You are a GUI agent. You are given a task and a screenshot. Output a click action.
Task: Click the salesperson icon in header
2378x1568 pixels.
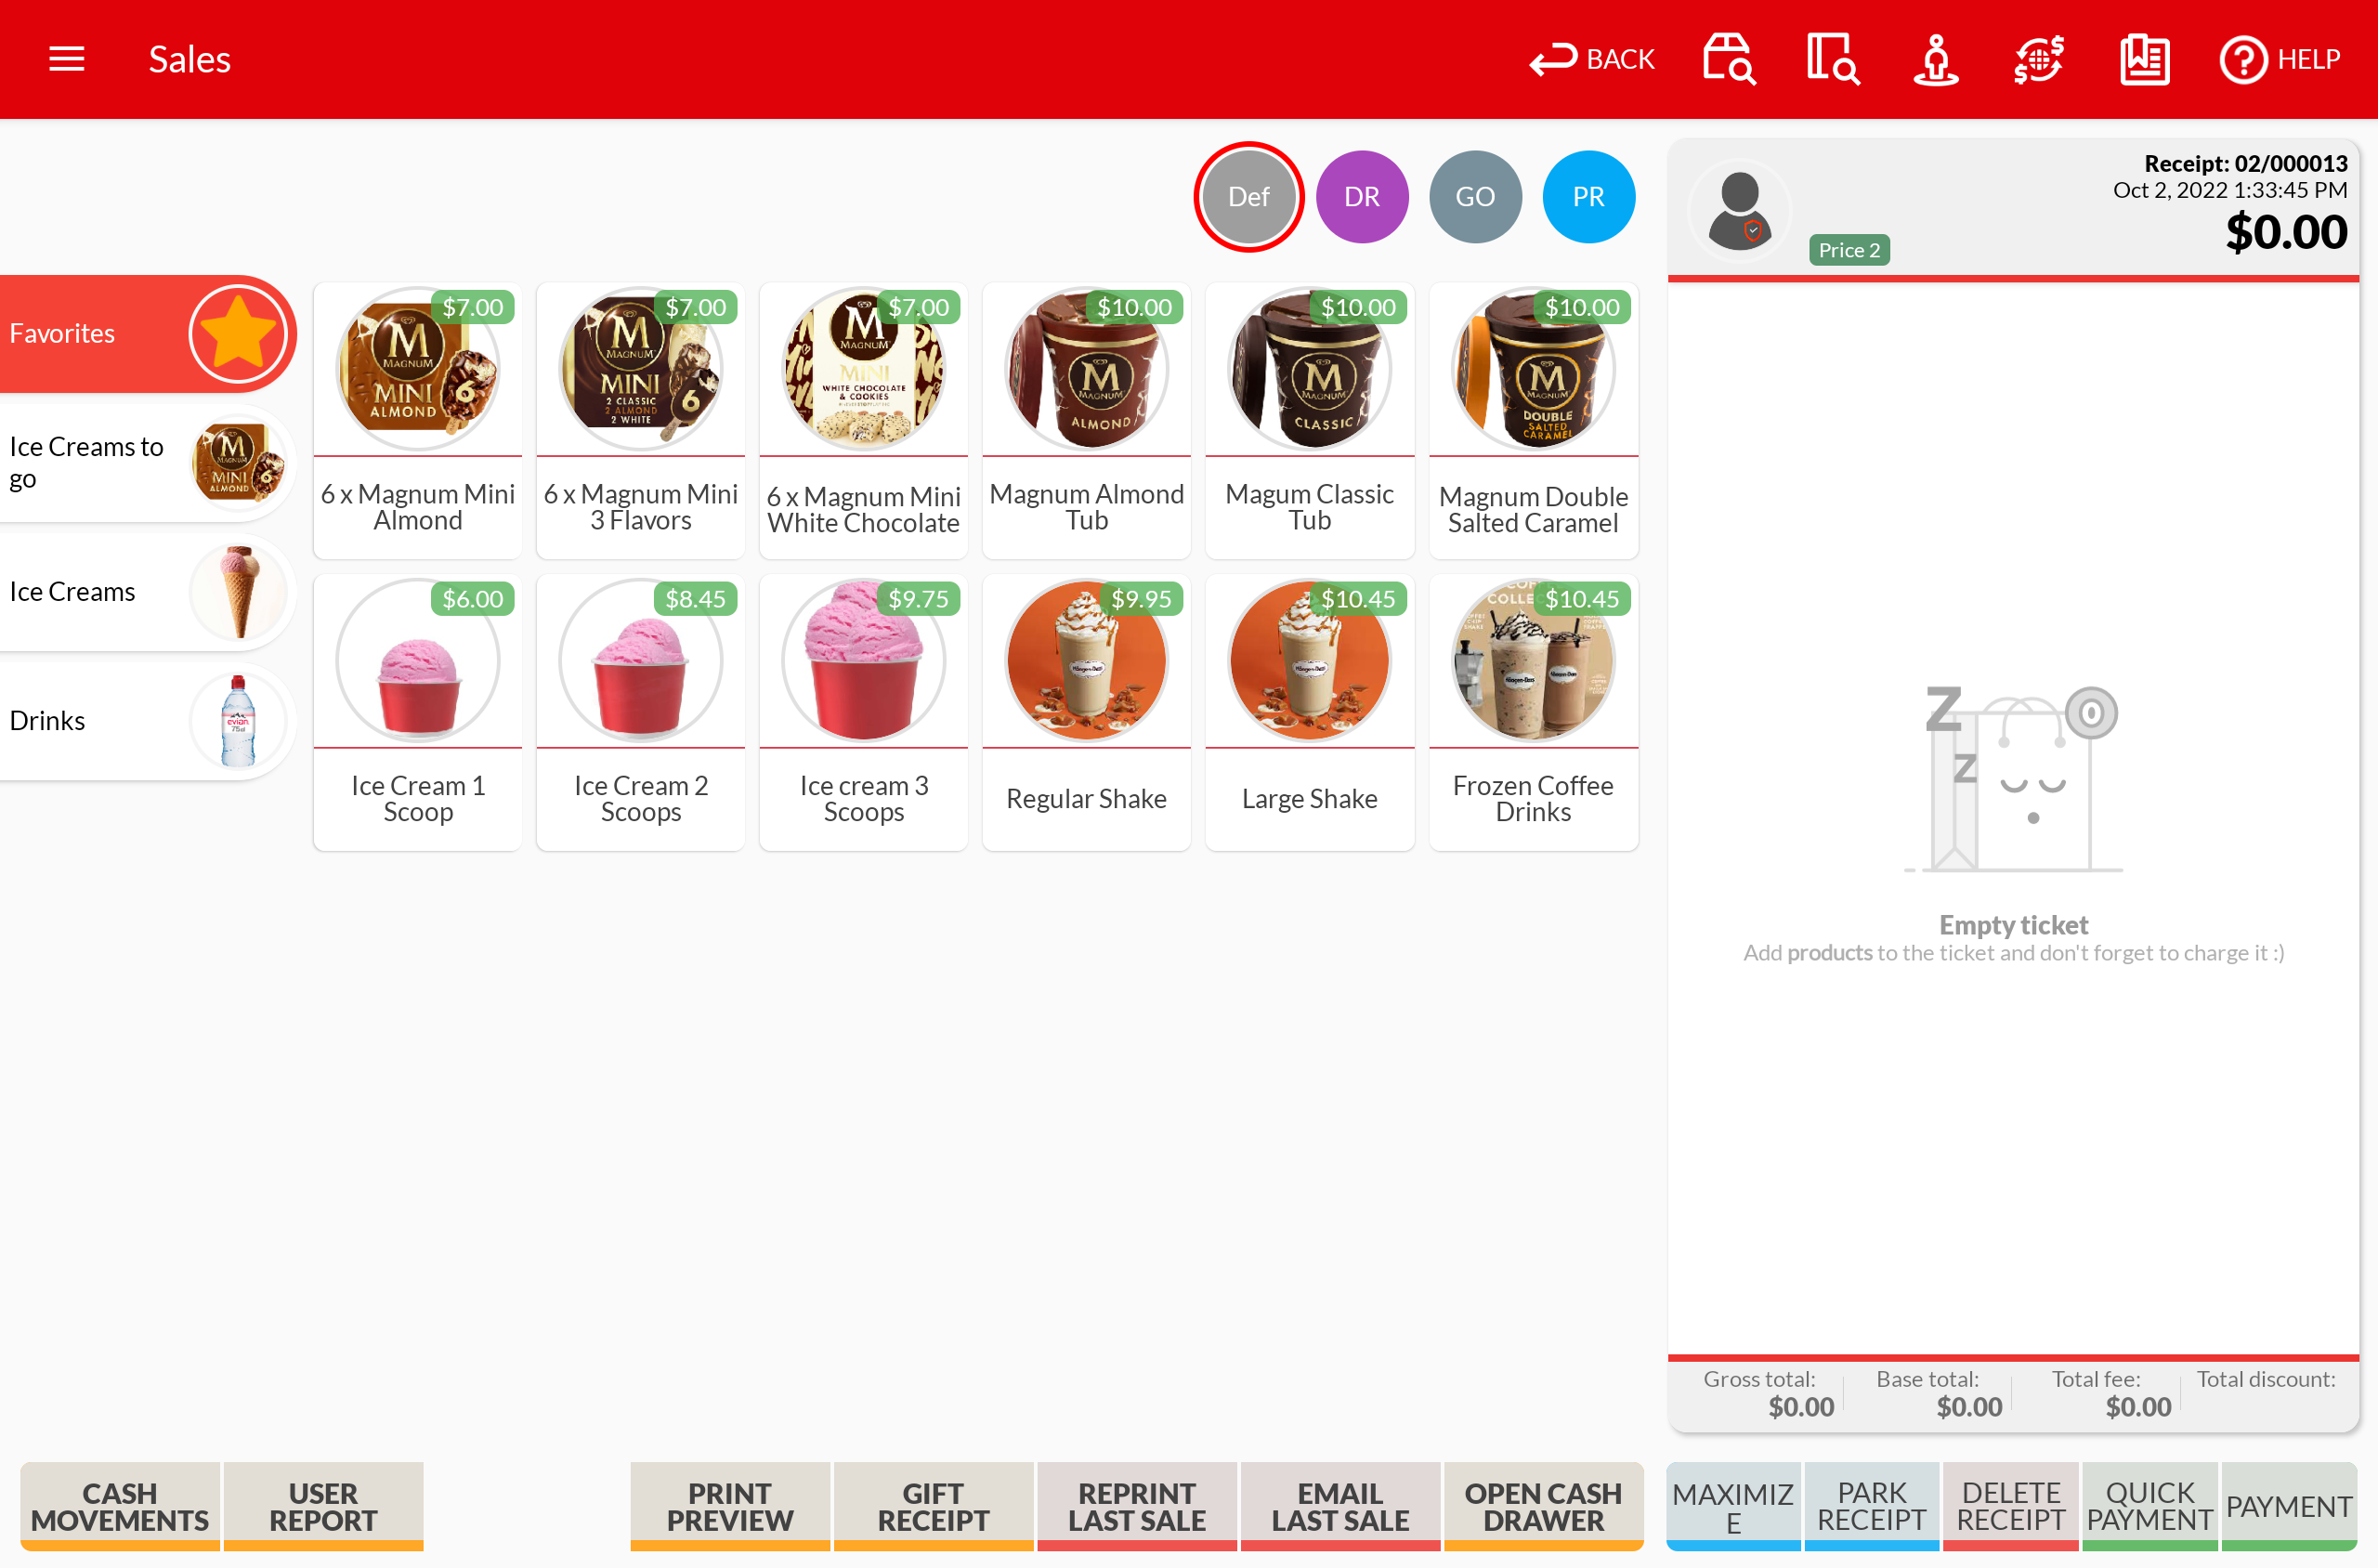pyautogui.click(x=1935, y=59)
